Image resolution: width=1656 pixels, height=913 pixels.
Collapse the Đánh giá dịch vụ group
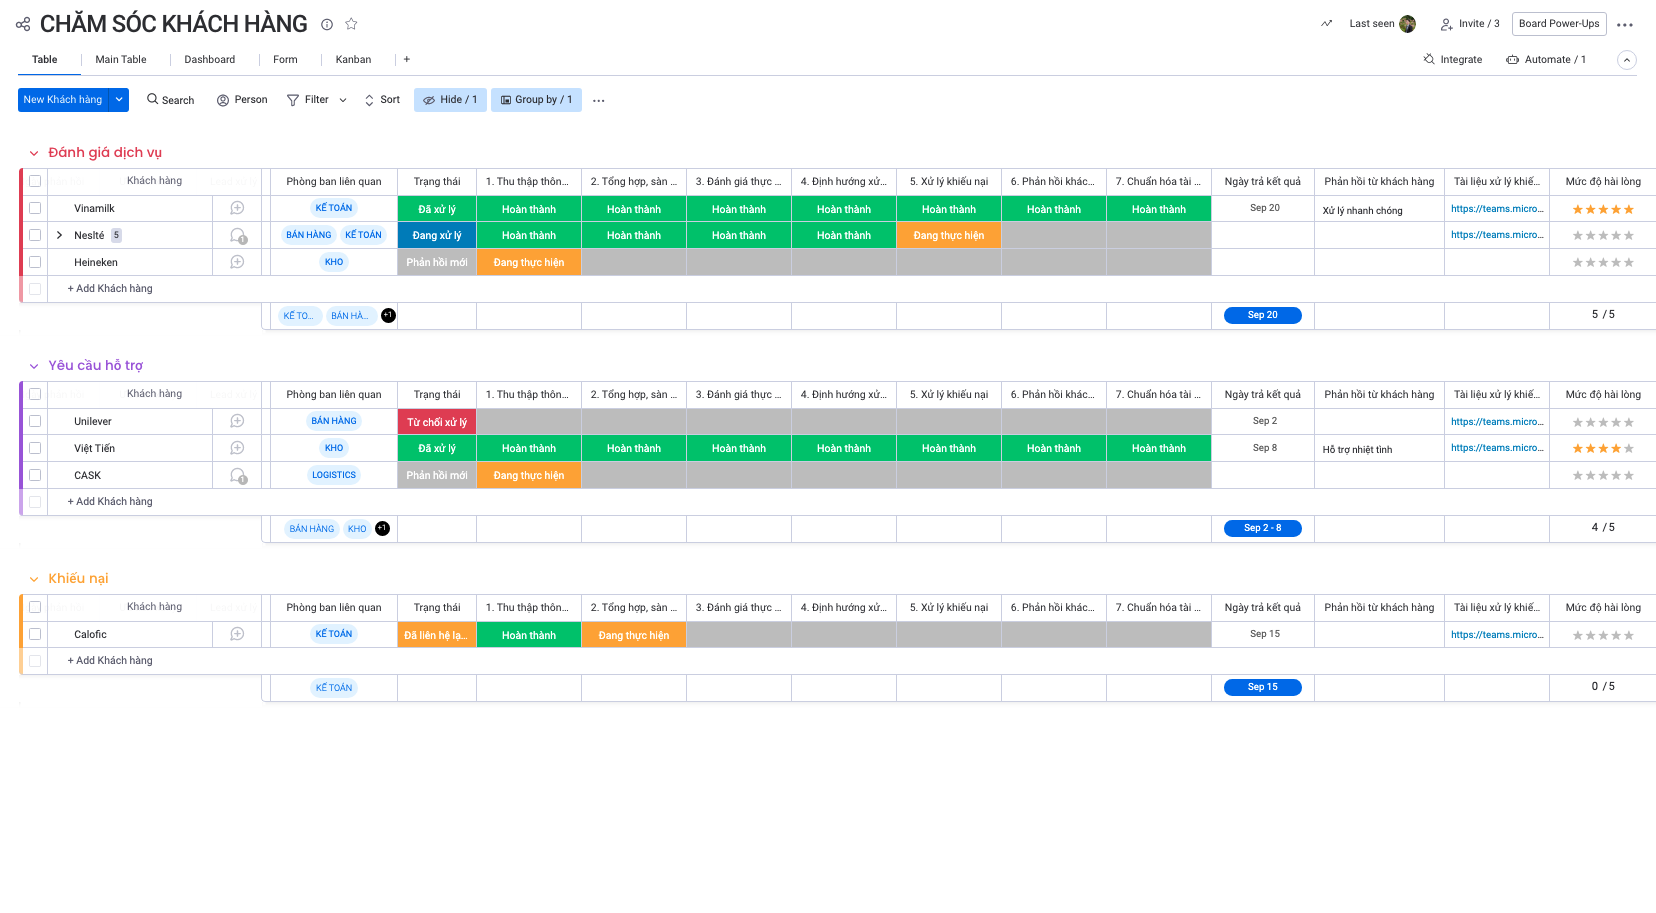point(34,153)
